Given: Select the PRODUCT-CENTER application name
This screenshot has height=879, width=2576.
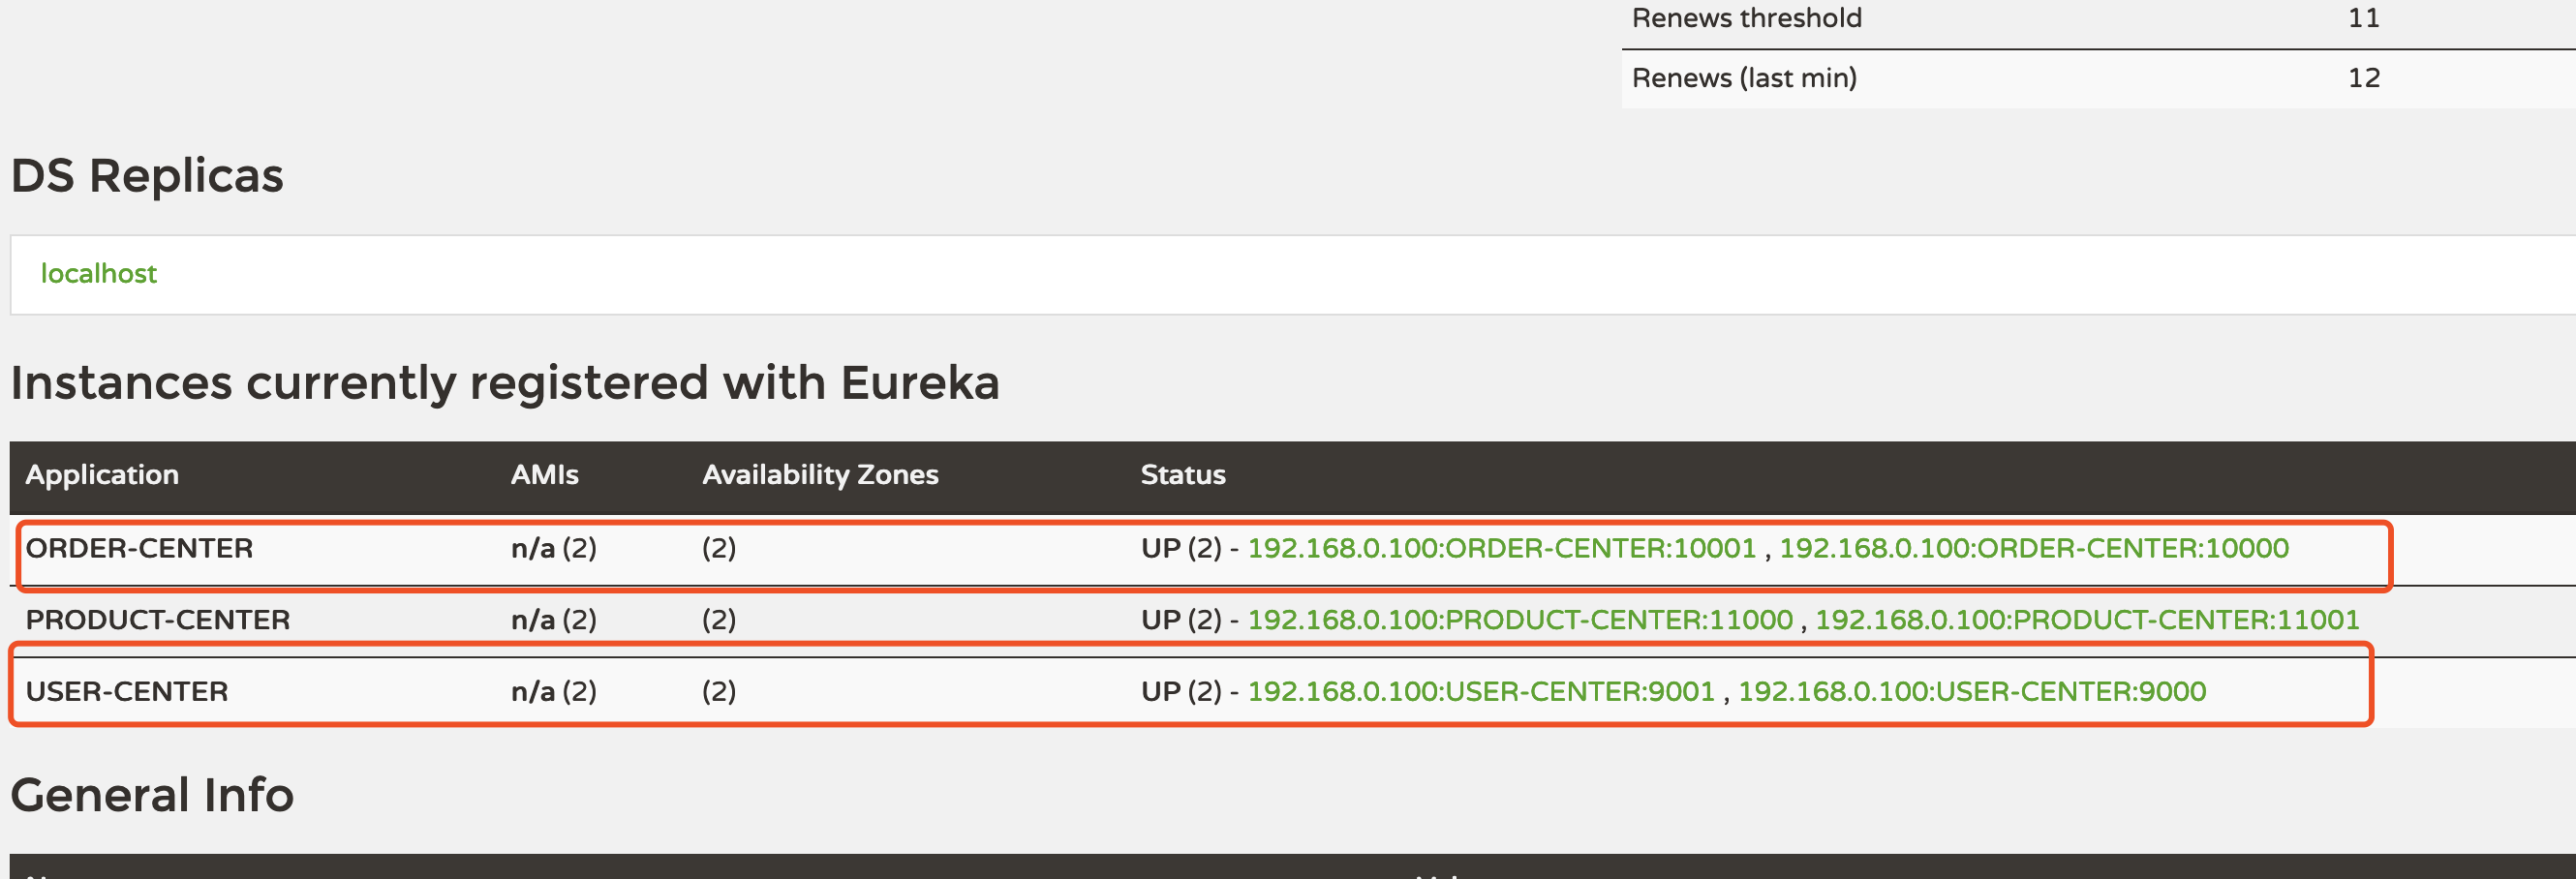Looking at the screenshot, I should click(158, 620).
